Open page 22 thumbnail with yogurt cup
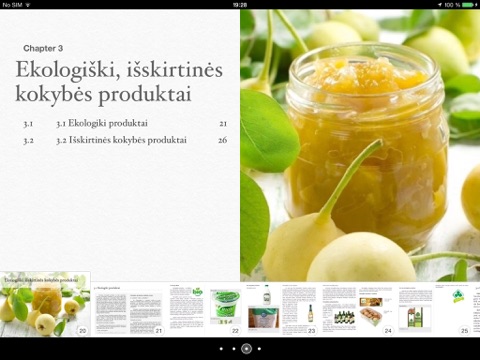 pos(205,310)
